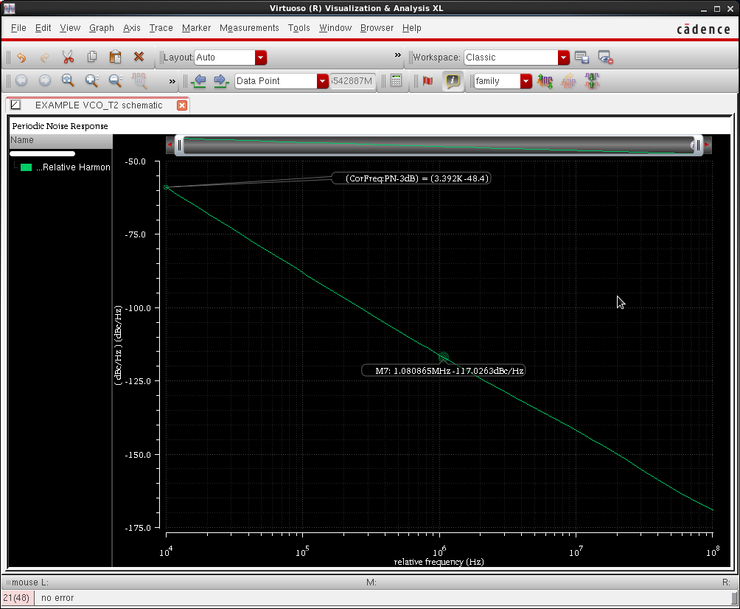This screenshot has height=609, width=740.
Task: Open the Trace menu
Action: pos(161,28)
